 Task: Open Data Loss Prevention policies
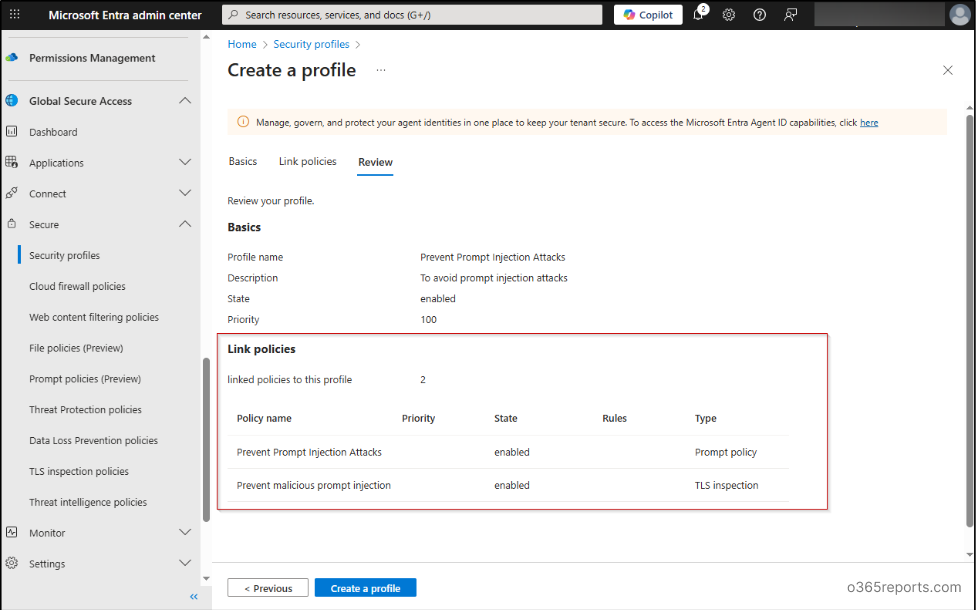pyautogui.click(x=93, y=440)
